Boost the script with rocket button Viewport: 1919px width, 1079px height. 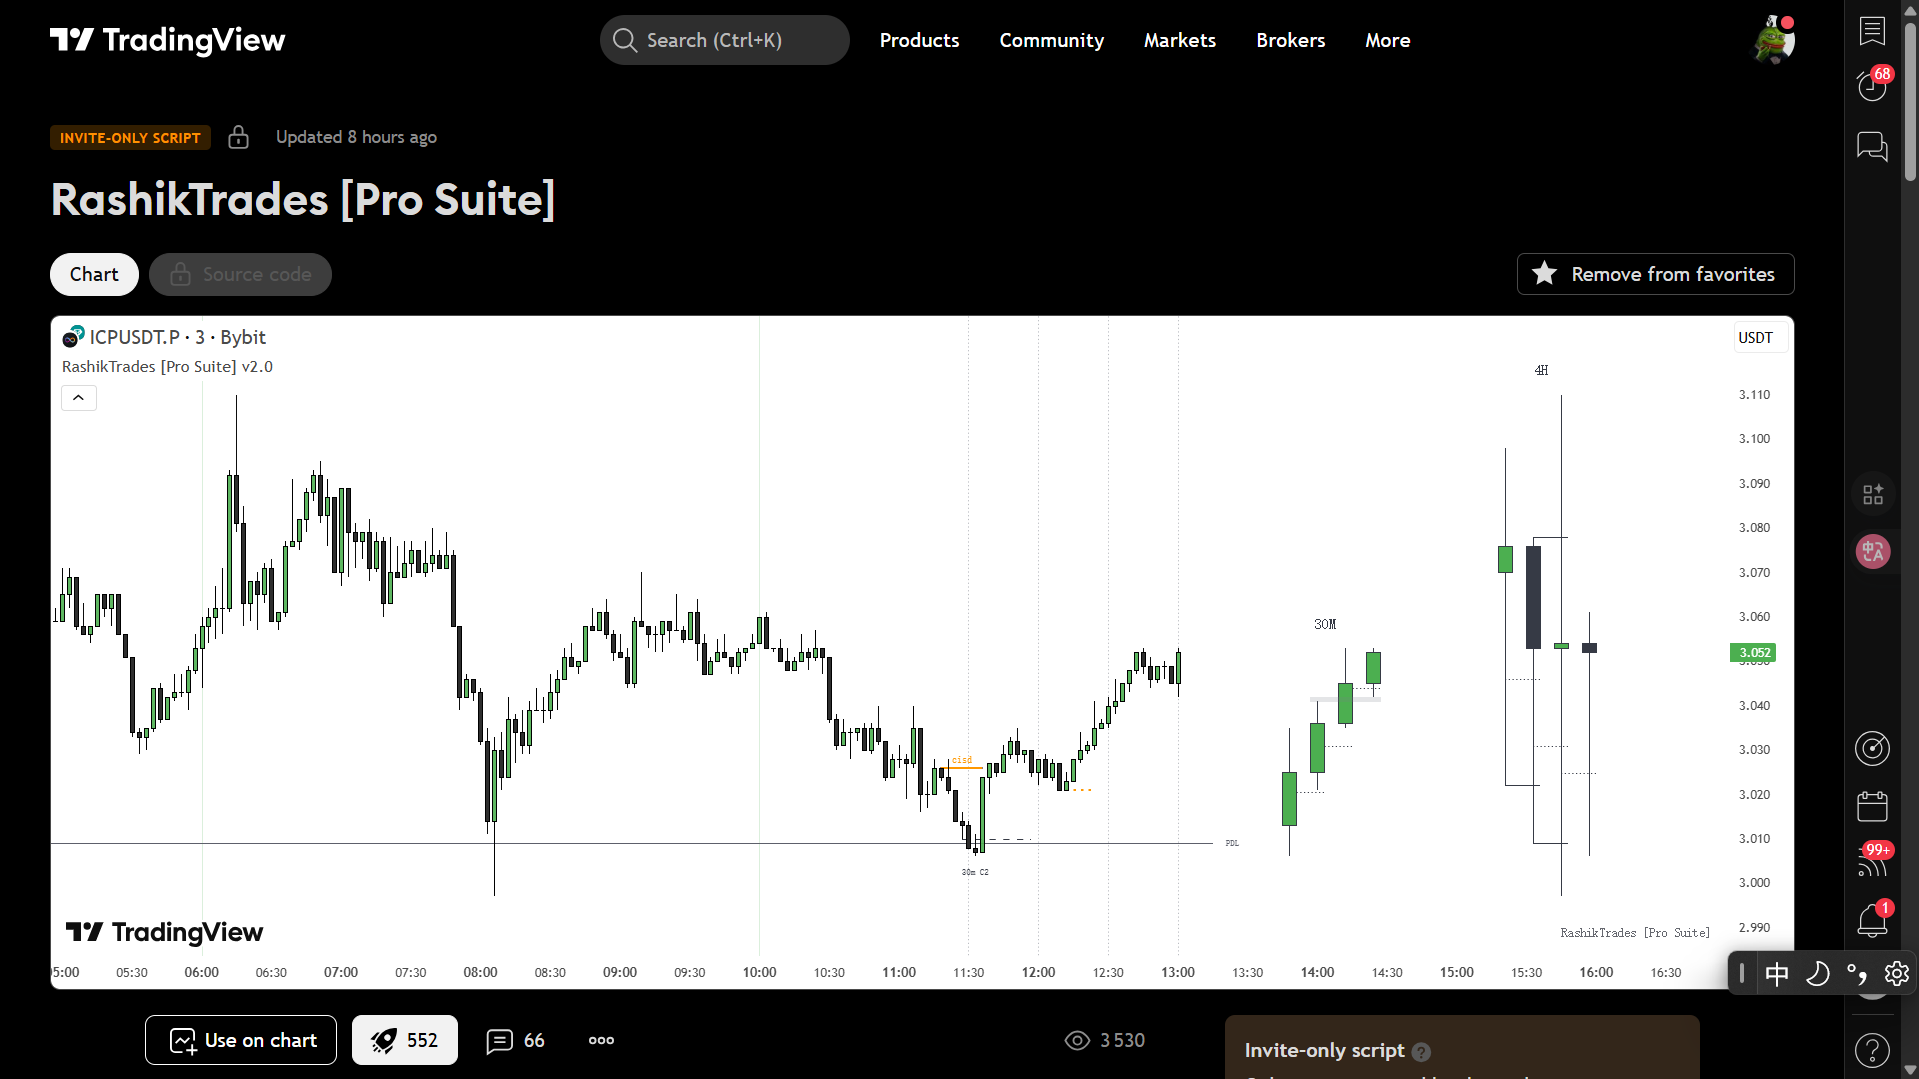tap(404, 1040)
